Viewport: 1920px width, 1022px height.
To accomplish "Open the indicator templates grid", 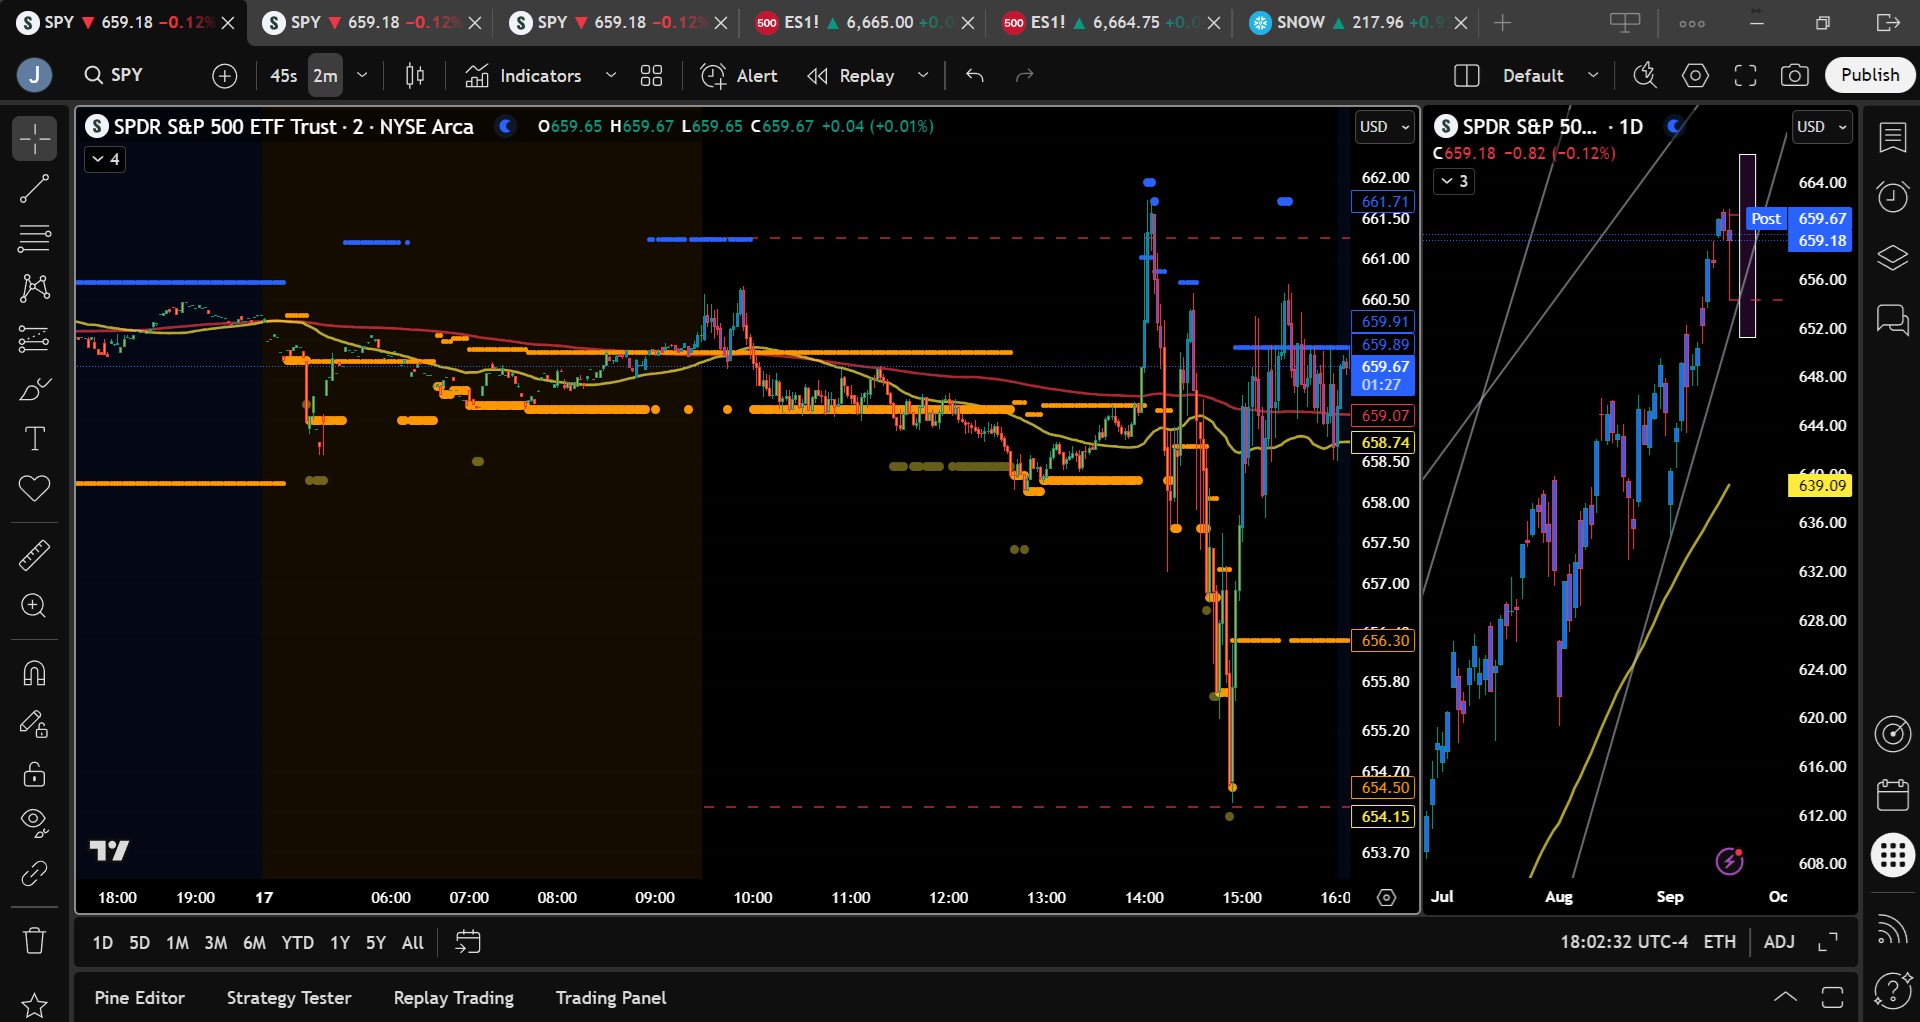I will click(651, 76).
